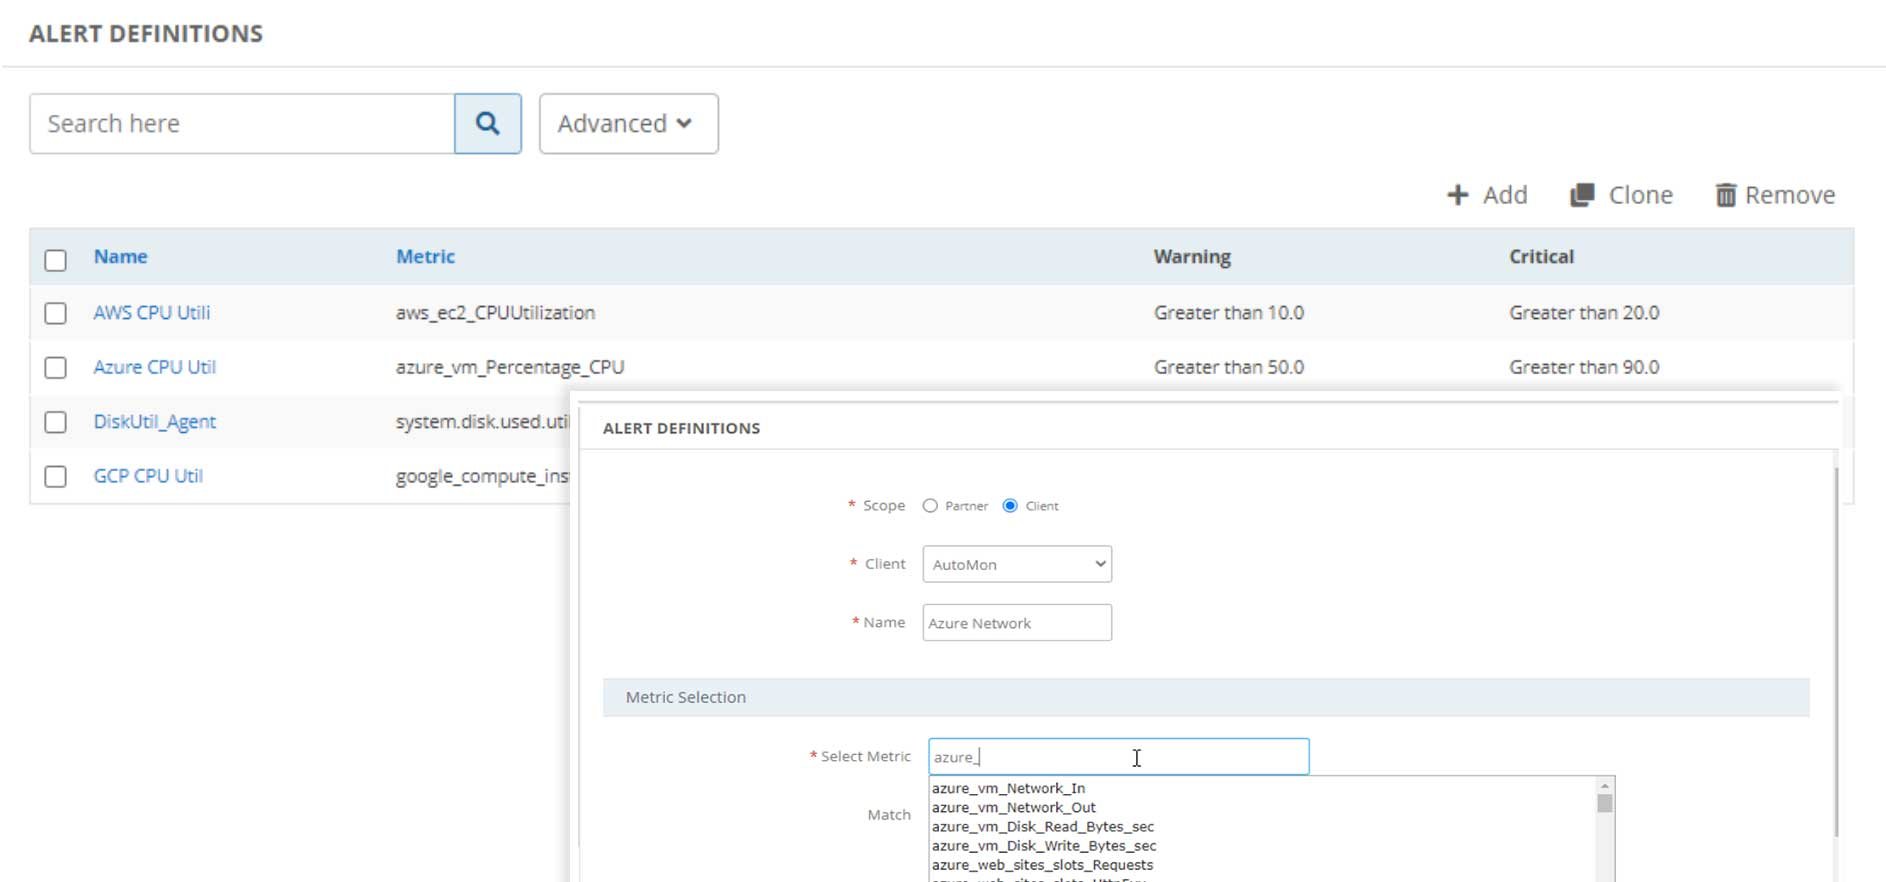Choose azure_vm_Disk_Write_Bytes_sec from the metric list
Screen dimensions: 1886x882
tap(1044, 845)
